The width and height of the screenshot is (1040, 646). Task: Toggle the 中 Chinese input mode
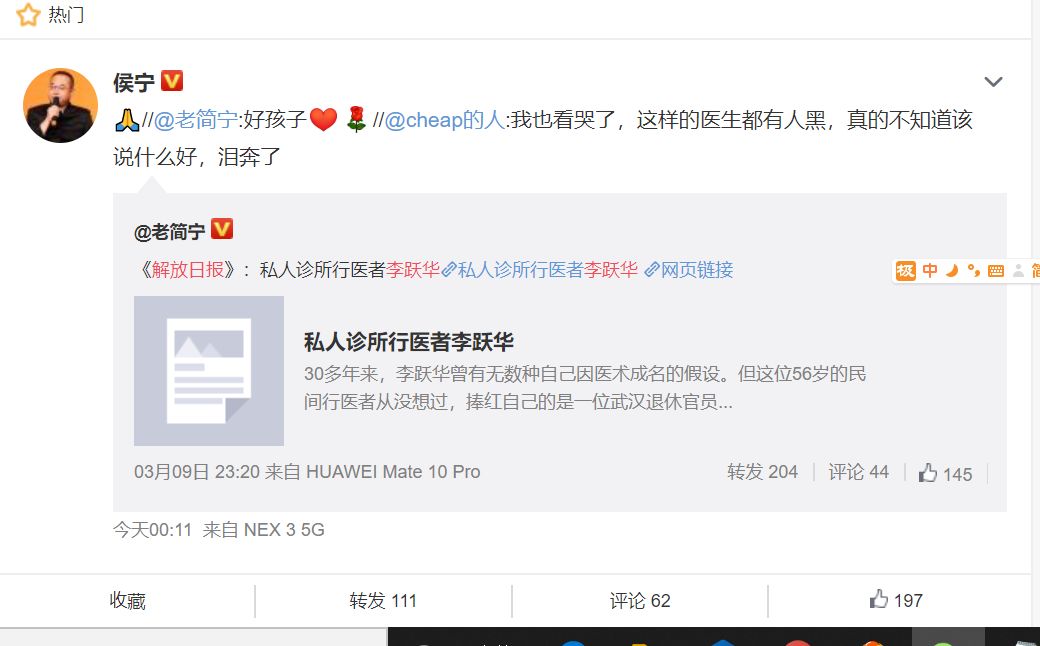coord(930,271)
